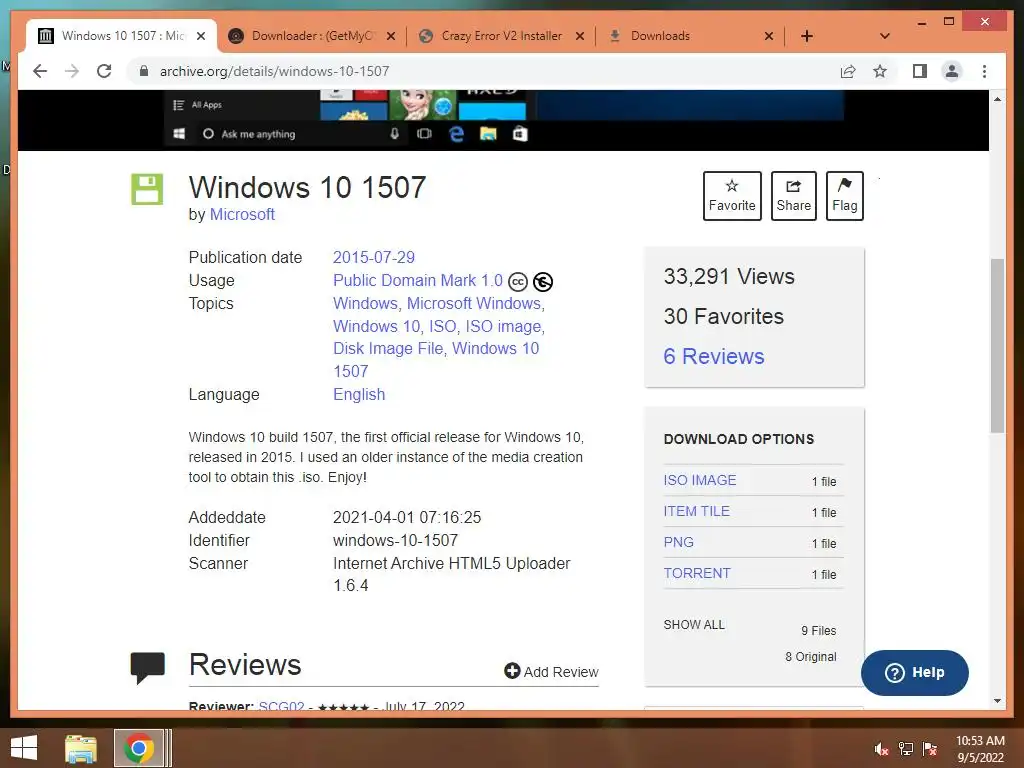Flag this item with the Flag button

point(844,196)
